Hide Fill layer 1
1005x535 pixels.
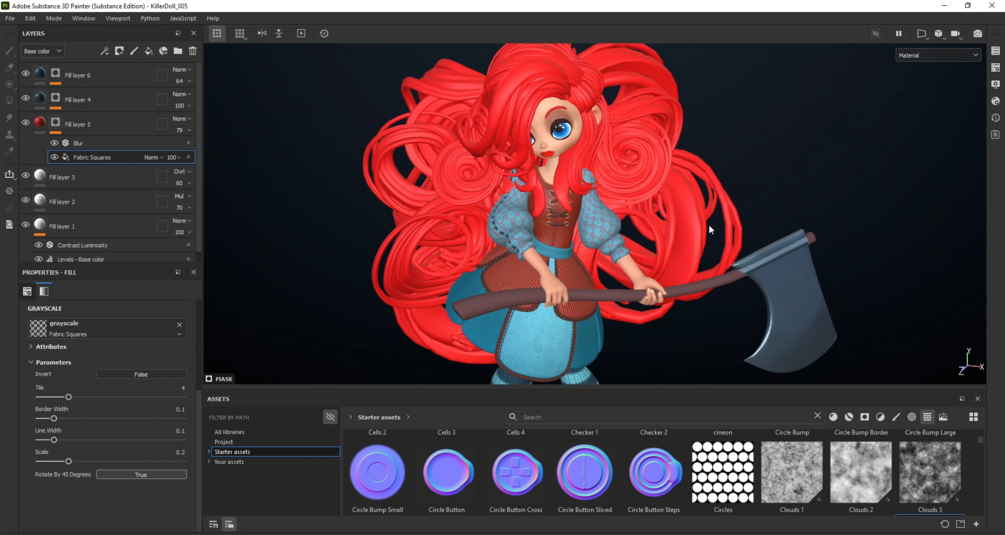point(26,224)
